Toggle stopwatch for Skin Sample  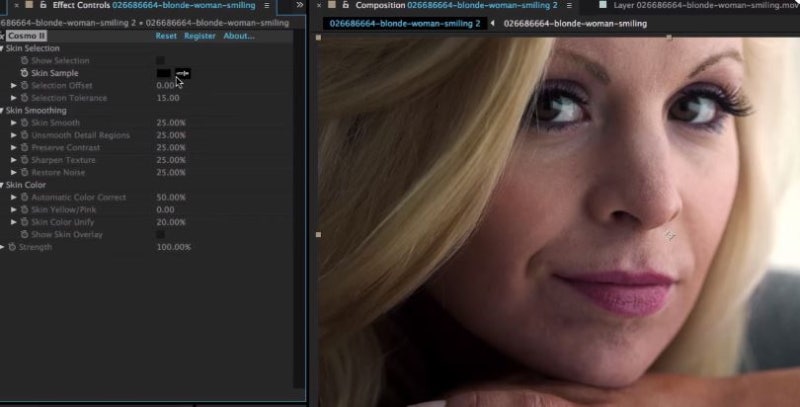tap(24, 73)
